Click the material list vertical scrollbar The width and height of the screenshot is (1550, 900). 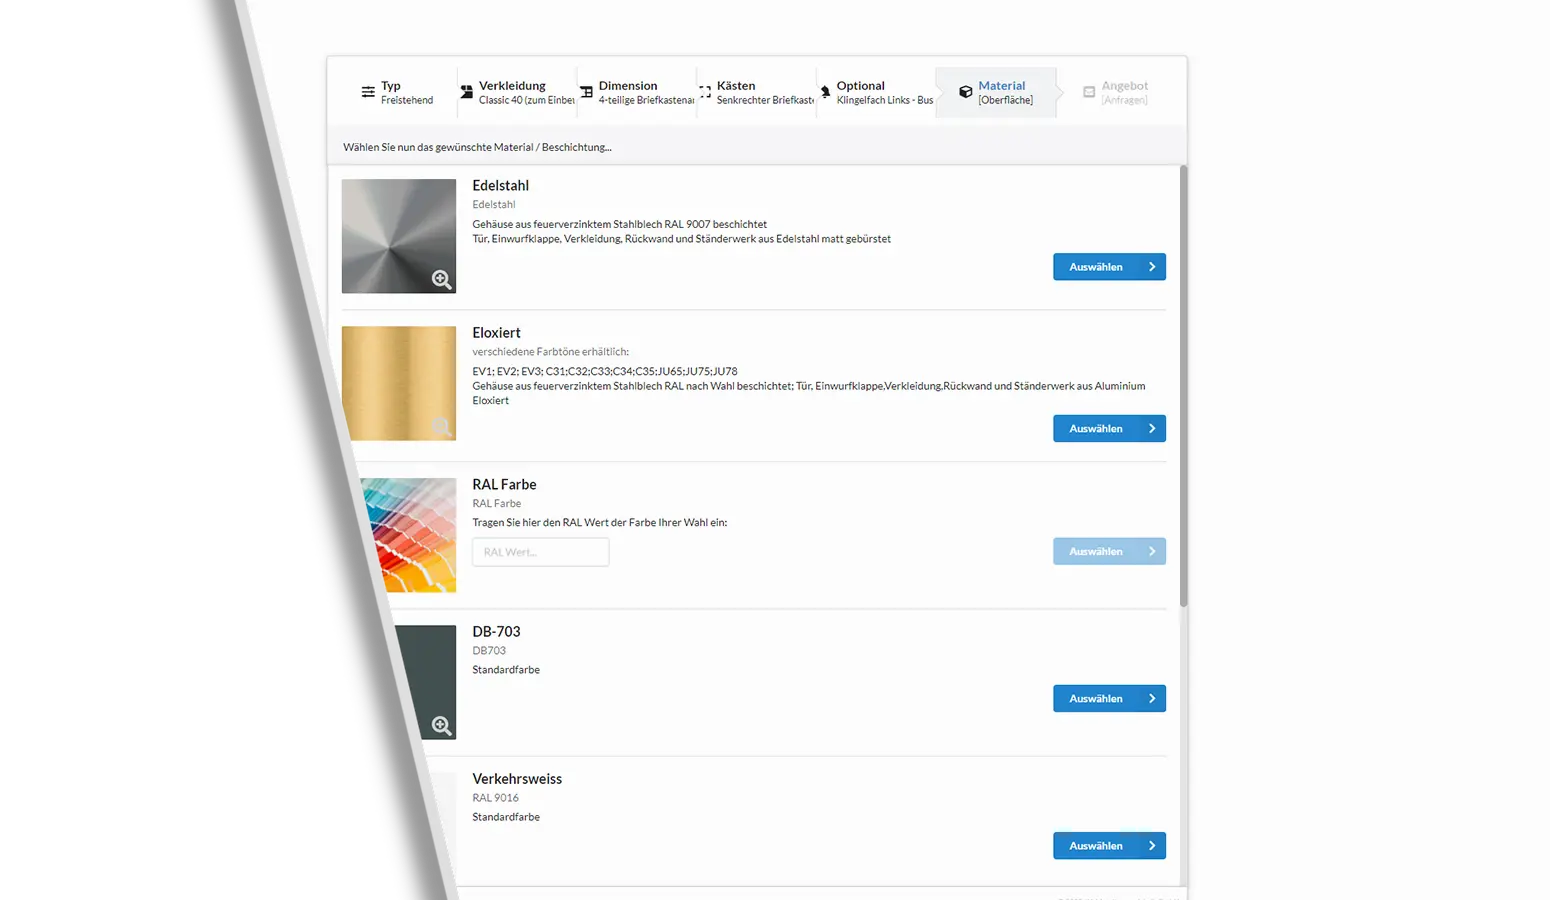(x=1183, y=386)
